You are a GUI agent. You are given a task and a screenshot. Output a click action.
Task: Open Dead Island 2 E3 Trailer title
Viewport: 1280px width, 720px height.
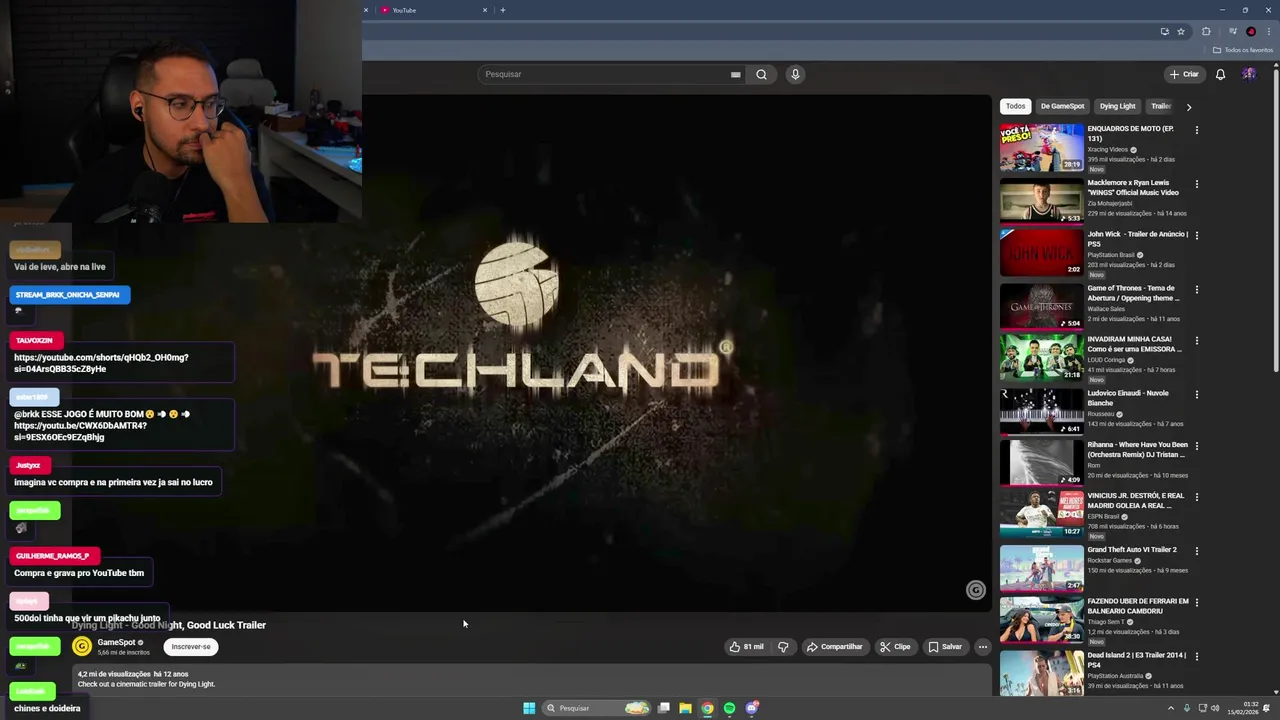tap(1136, 660)
